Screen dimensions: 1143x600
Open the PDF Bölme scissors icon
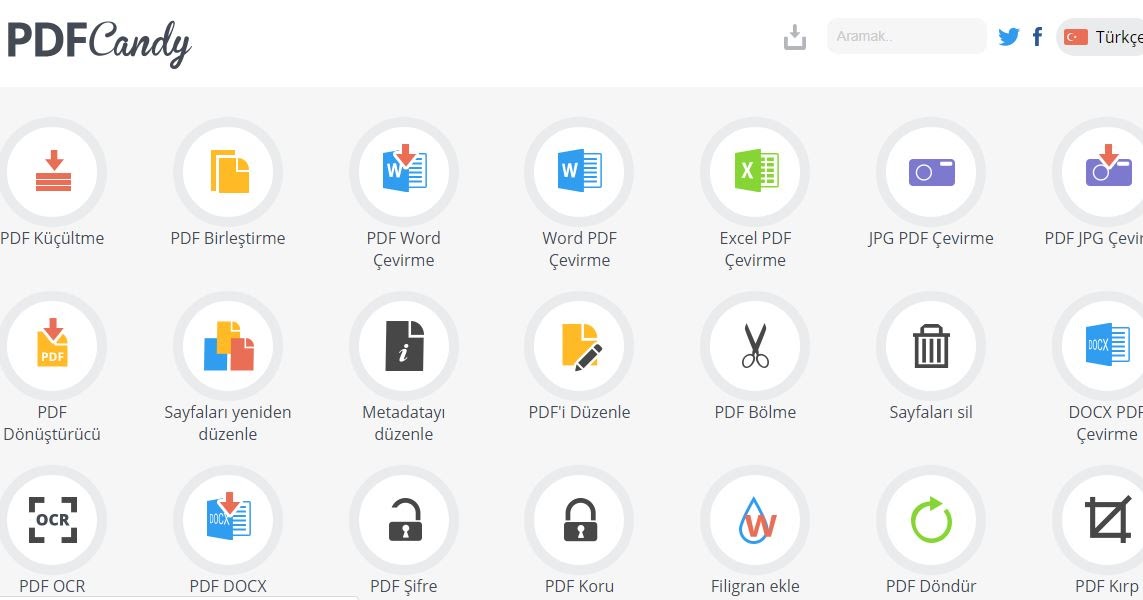pos(755,346)
